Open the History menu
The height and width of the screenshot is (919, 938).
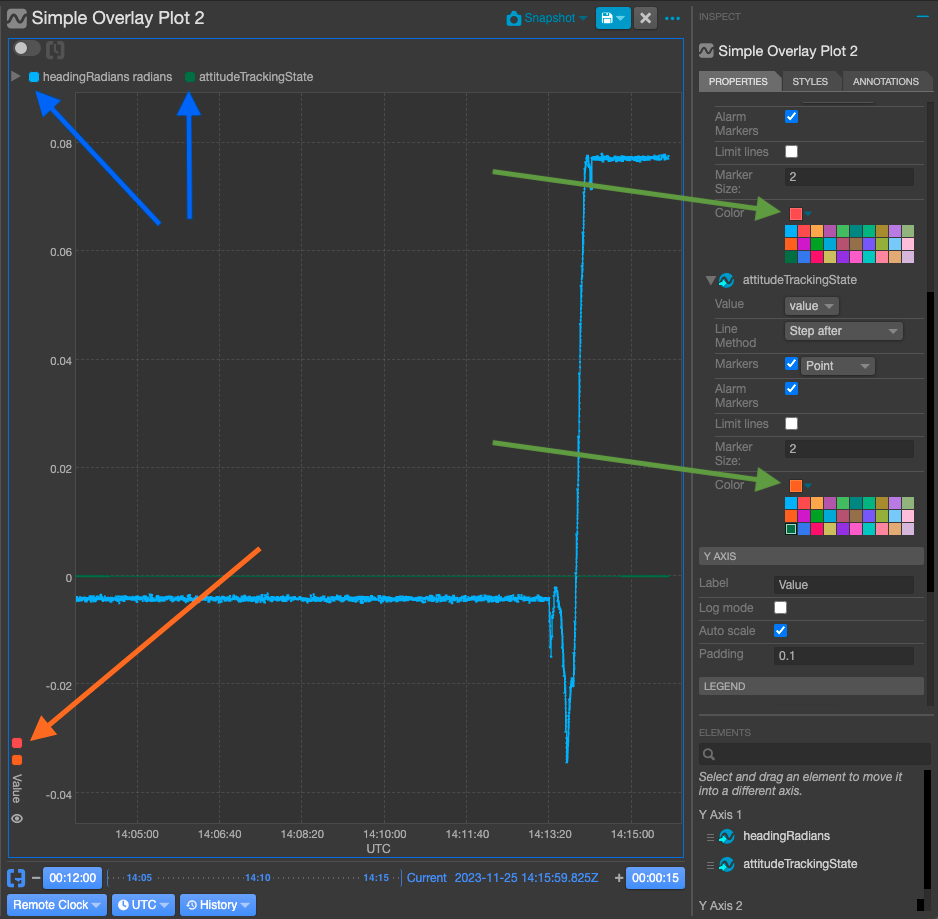coord(217,904)
